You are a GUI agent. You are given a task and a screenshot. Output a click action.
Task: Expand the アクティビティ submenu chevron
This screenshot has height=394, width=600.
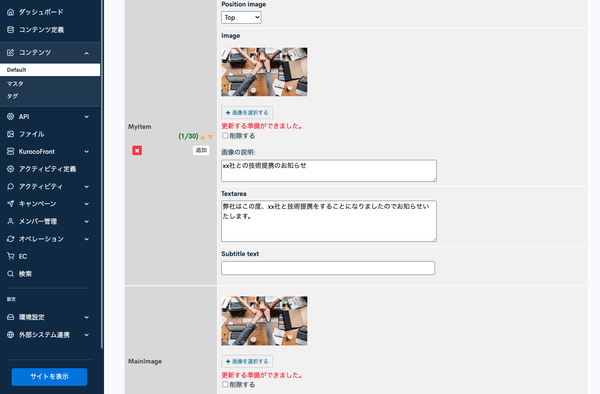click(x=86, y=187)
